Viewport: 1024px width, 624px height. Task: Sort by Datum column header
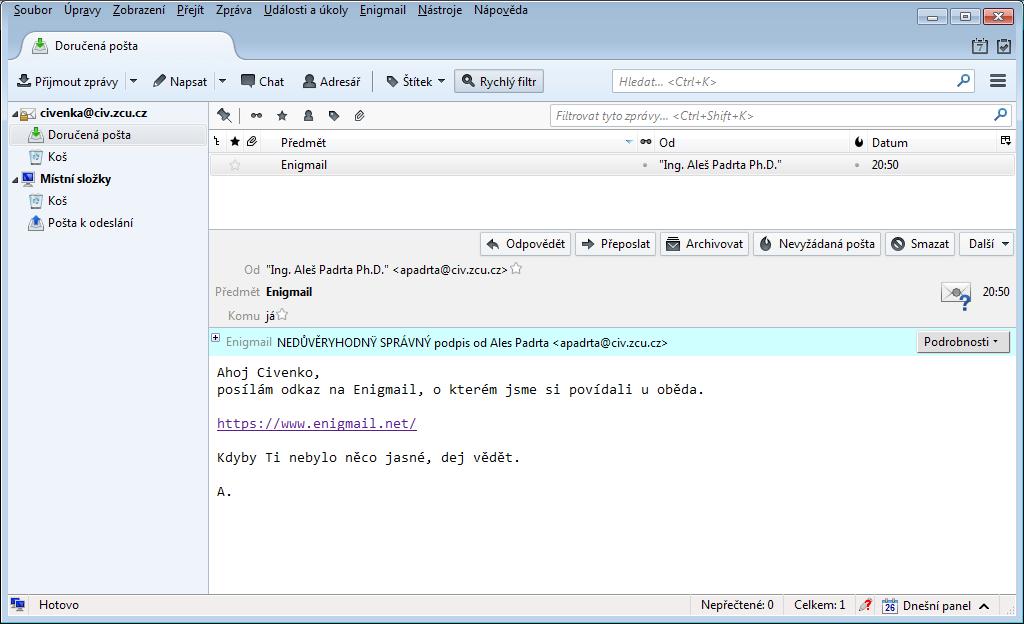(x=933, y=142)
